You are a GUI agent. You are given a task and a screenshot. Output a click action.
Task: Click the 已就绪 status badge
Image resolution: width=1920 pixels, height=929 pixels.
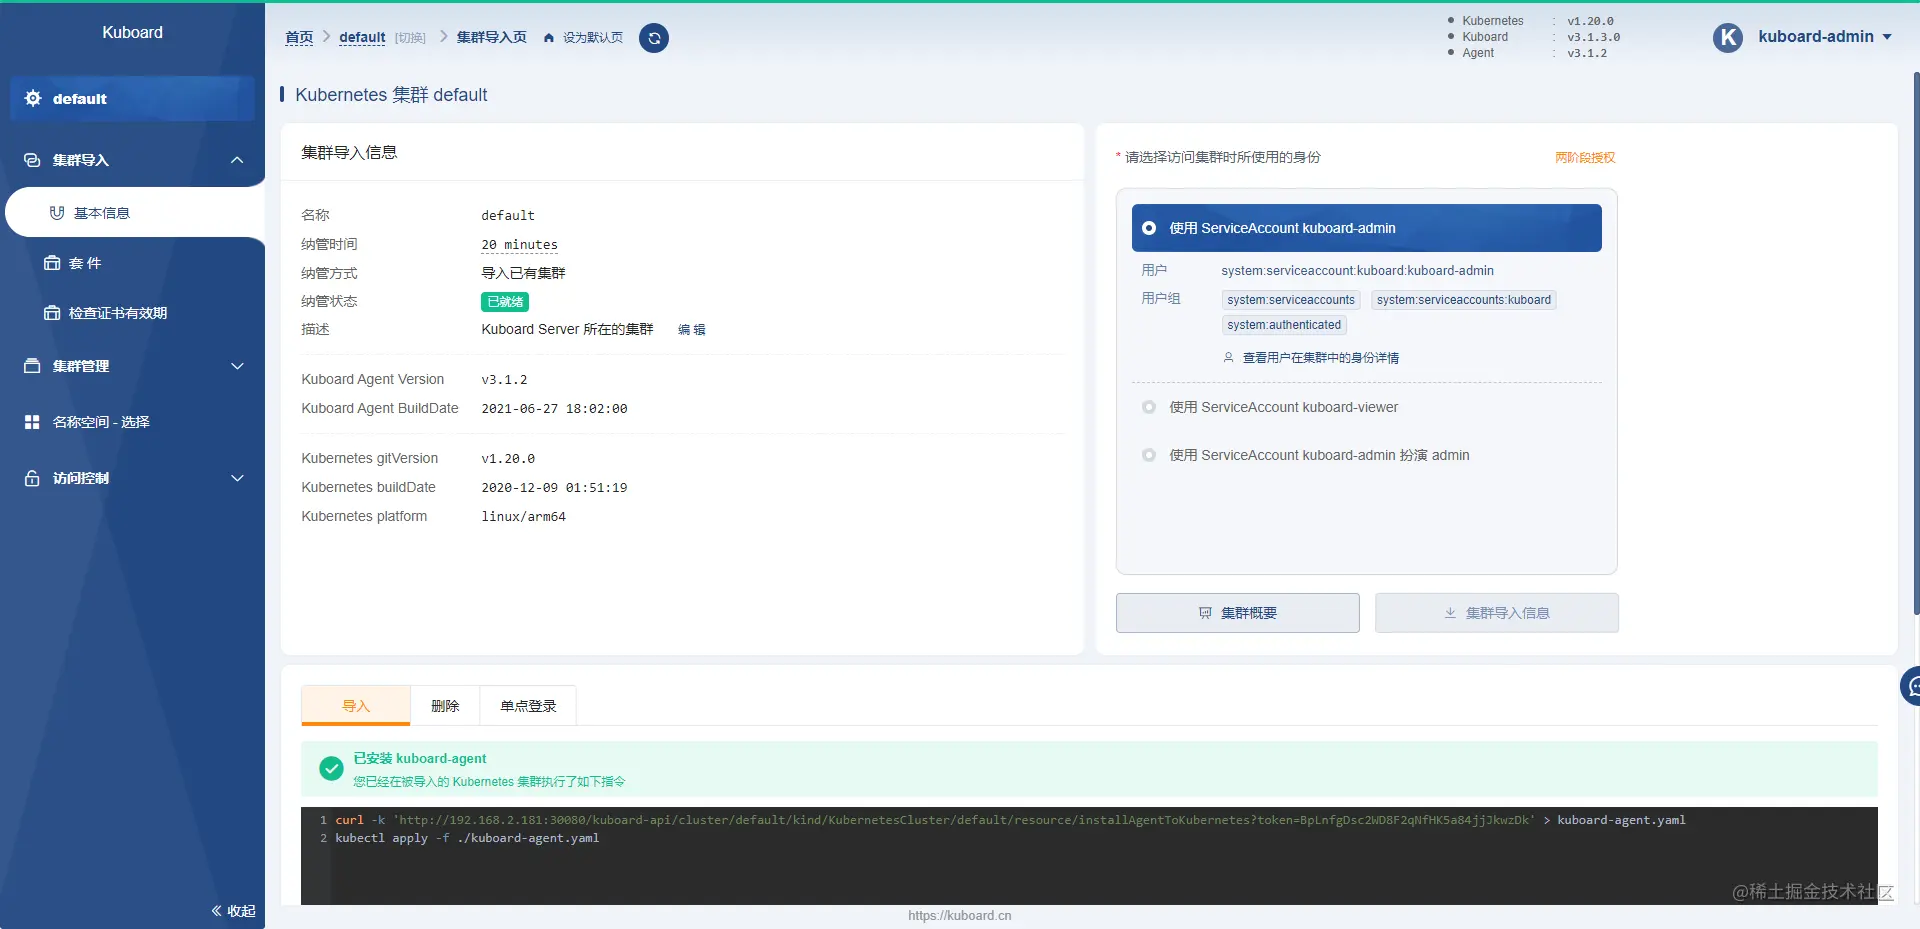505,302
